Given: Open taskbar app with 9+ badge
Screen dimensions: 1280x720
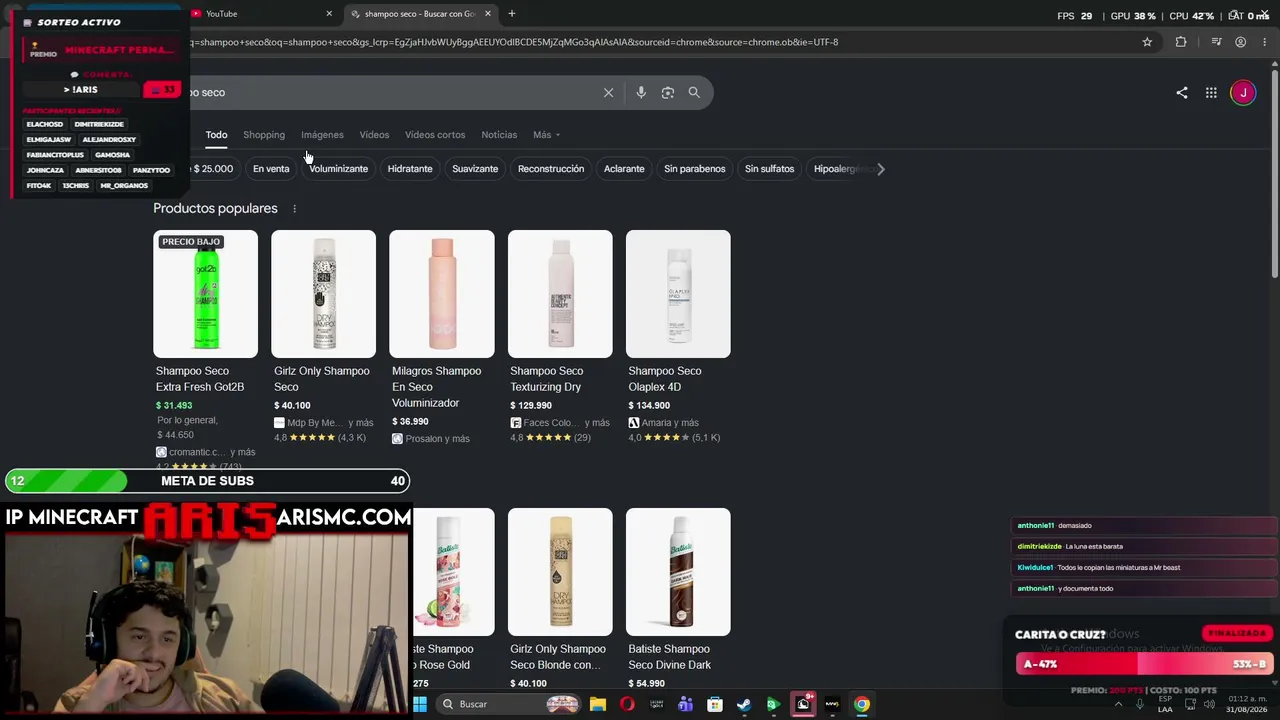Looking at the screenshot, I should point(803,704).
